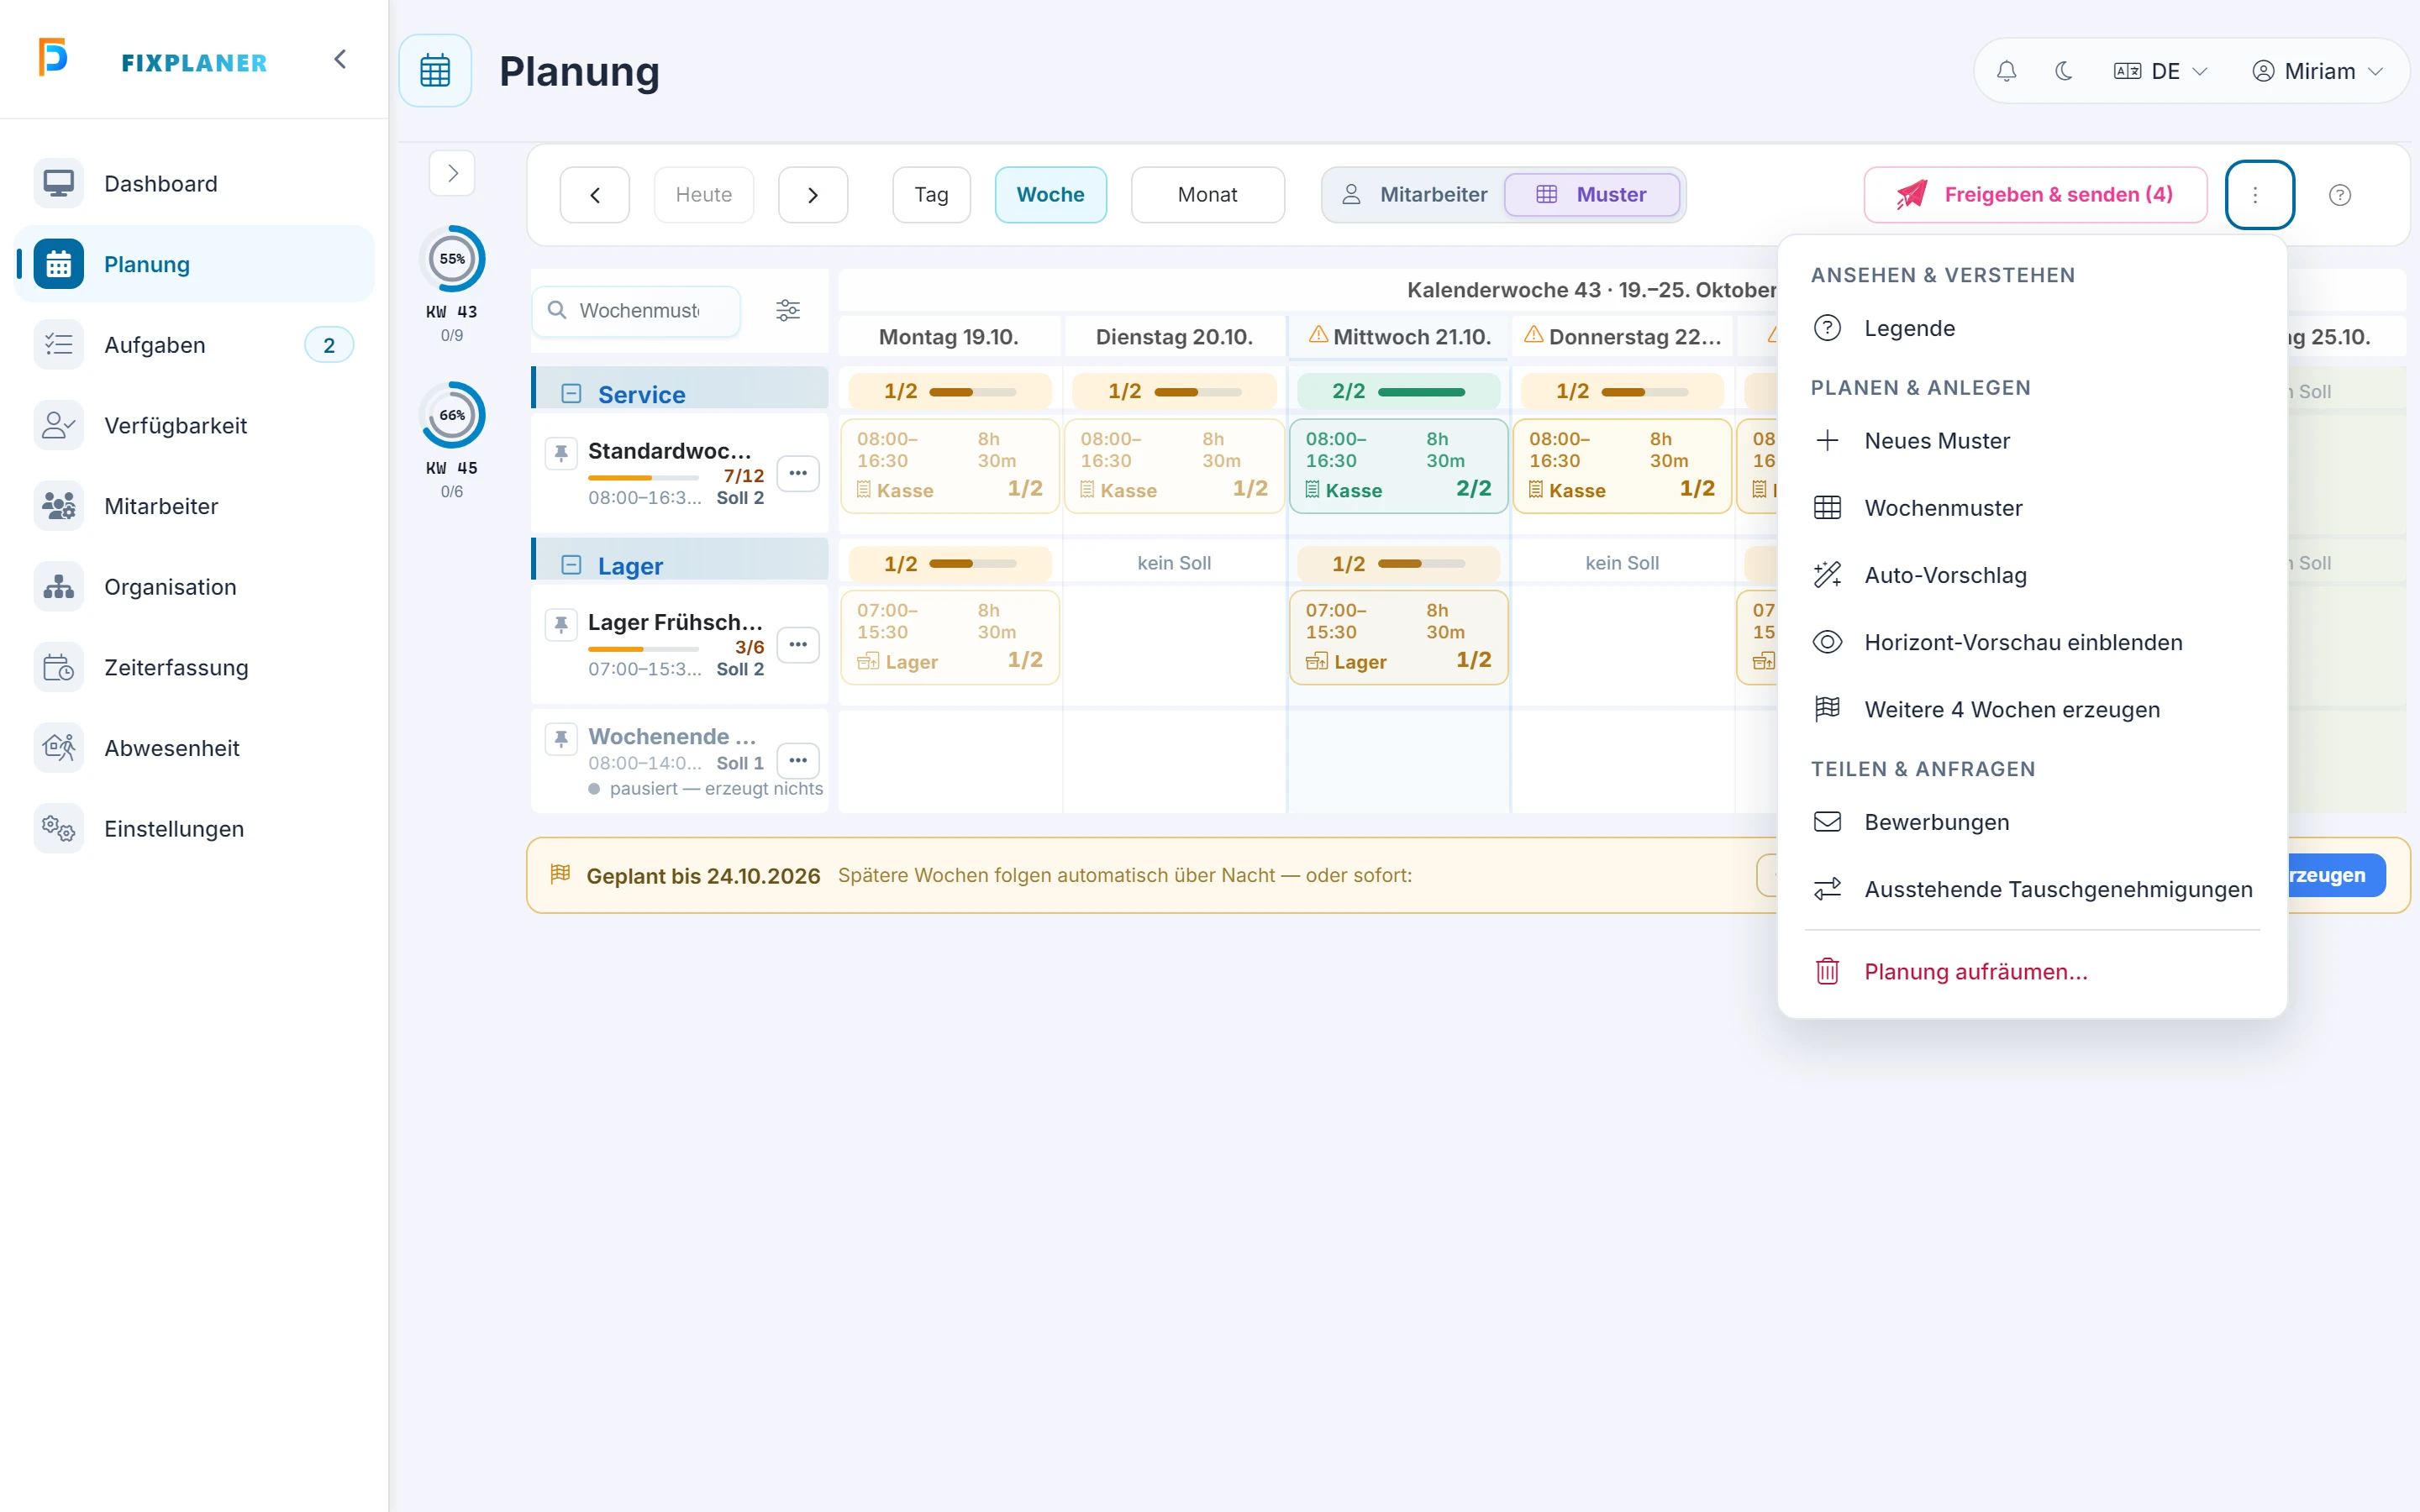The width and height of the screenshot is (2420, 1512).
Task: Click Planung aufräumen... menu entry
Action: [x=2032, y=972]
